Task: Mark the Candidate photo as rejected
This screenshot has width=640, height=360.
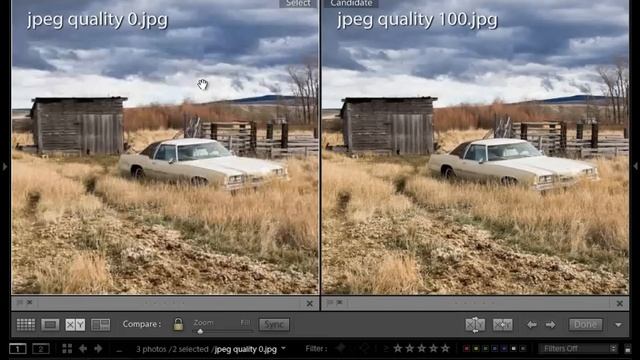Action: point(340,302)
